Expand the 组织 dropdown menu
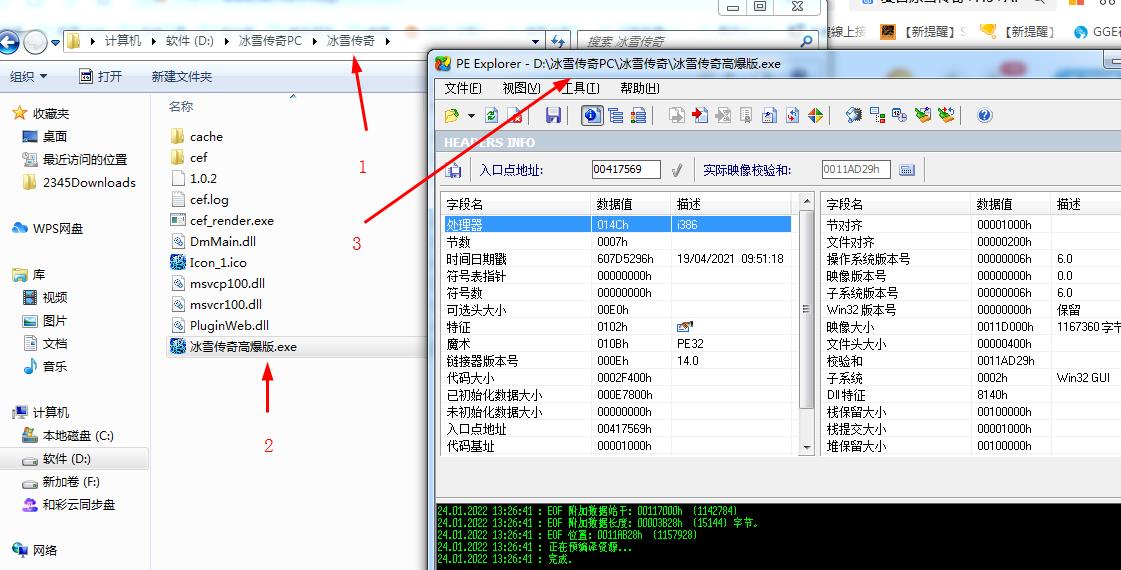 click(28, 76)
